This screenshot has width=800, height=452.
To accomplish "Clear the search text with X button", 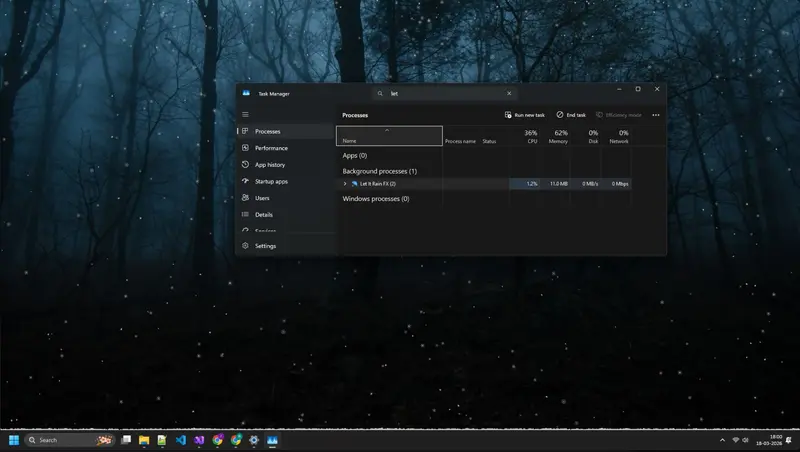I will [509, 93].
